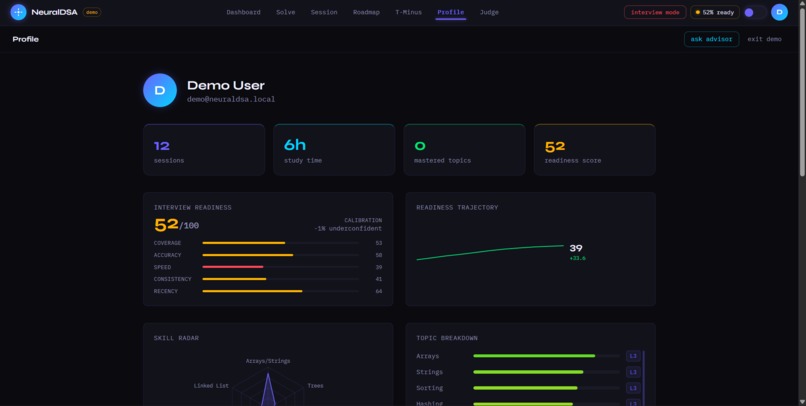Click the NeuralDSA logo icon

click(x=19, y=12)
